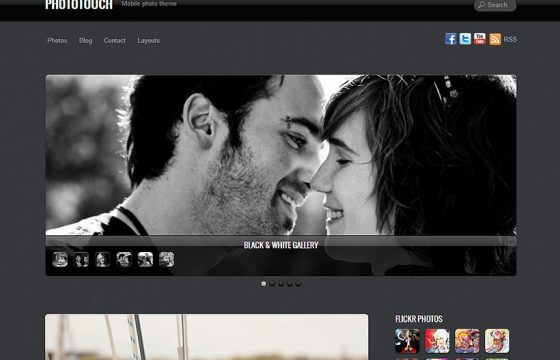The width and height of the screenshot is (560, 360).
Task: Open the second Flickr photo thumbnail
Action: coord(437,341)
